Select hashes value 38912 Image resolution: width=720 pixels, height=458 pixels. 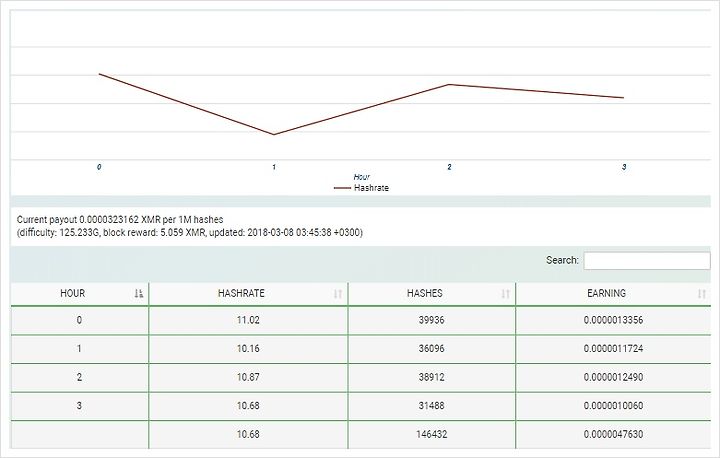431,377
